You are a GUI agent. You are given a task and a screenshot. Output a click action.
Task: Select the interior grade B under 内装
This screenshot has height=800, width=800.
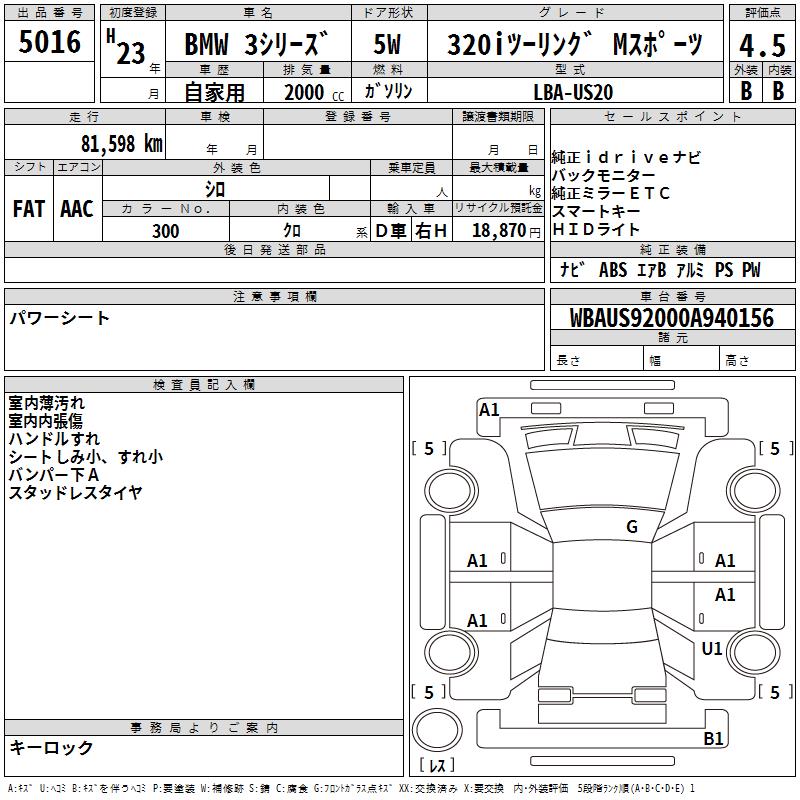point(778,91)
